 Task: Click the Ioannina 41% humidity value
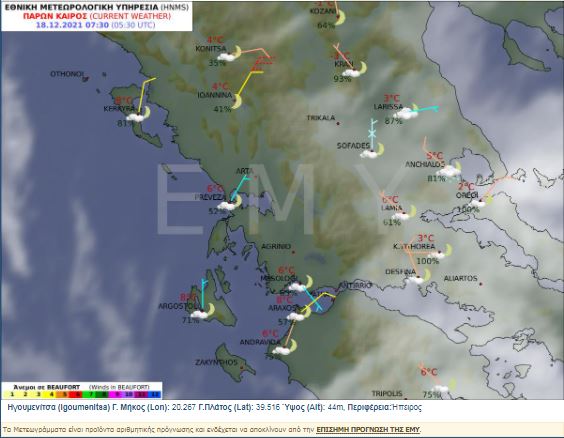(x=222, y=109)
